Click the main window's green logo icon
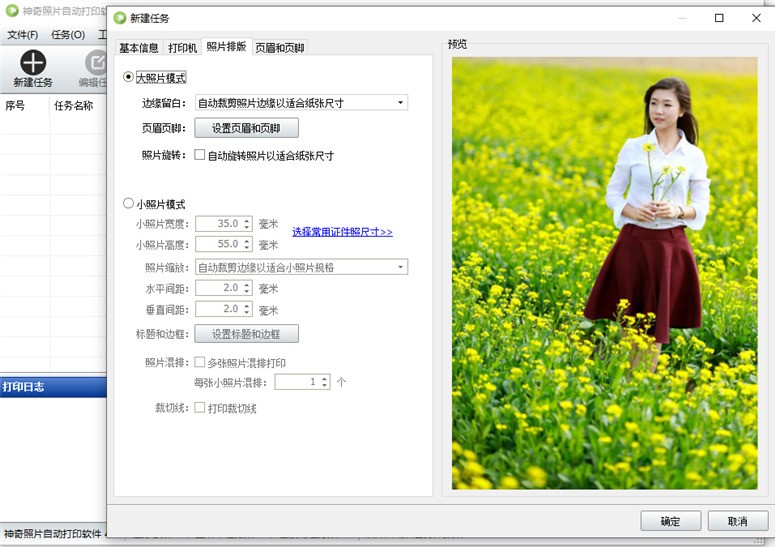The height and width of the screenshot is (547, 775). (12, 10)
